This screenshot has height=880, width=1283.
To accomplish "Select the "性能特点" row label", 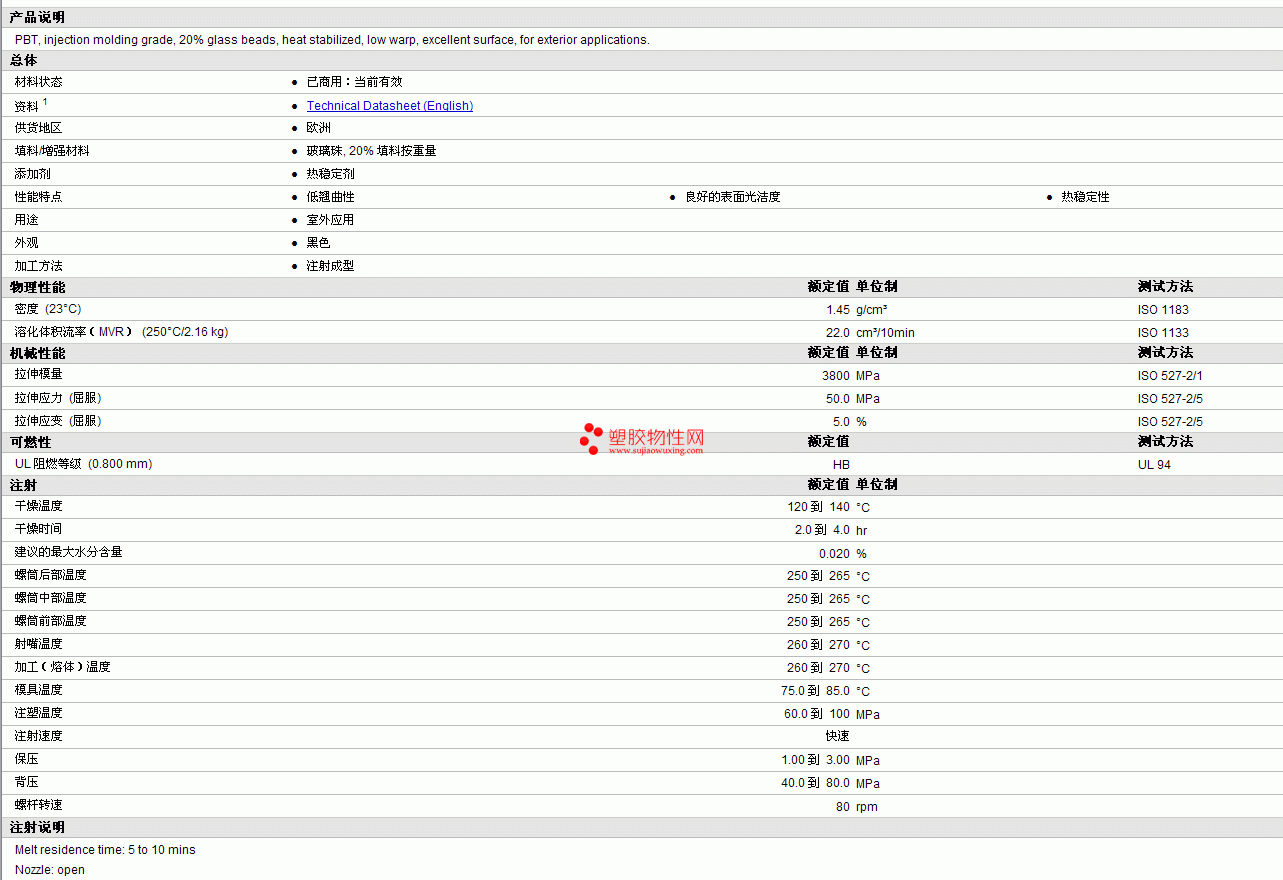I will (x=38, y=197).
